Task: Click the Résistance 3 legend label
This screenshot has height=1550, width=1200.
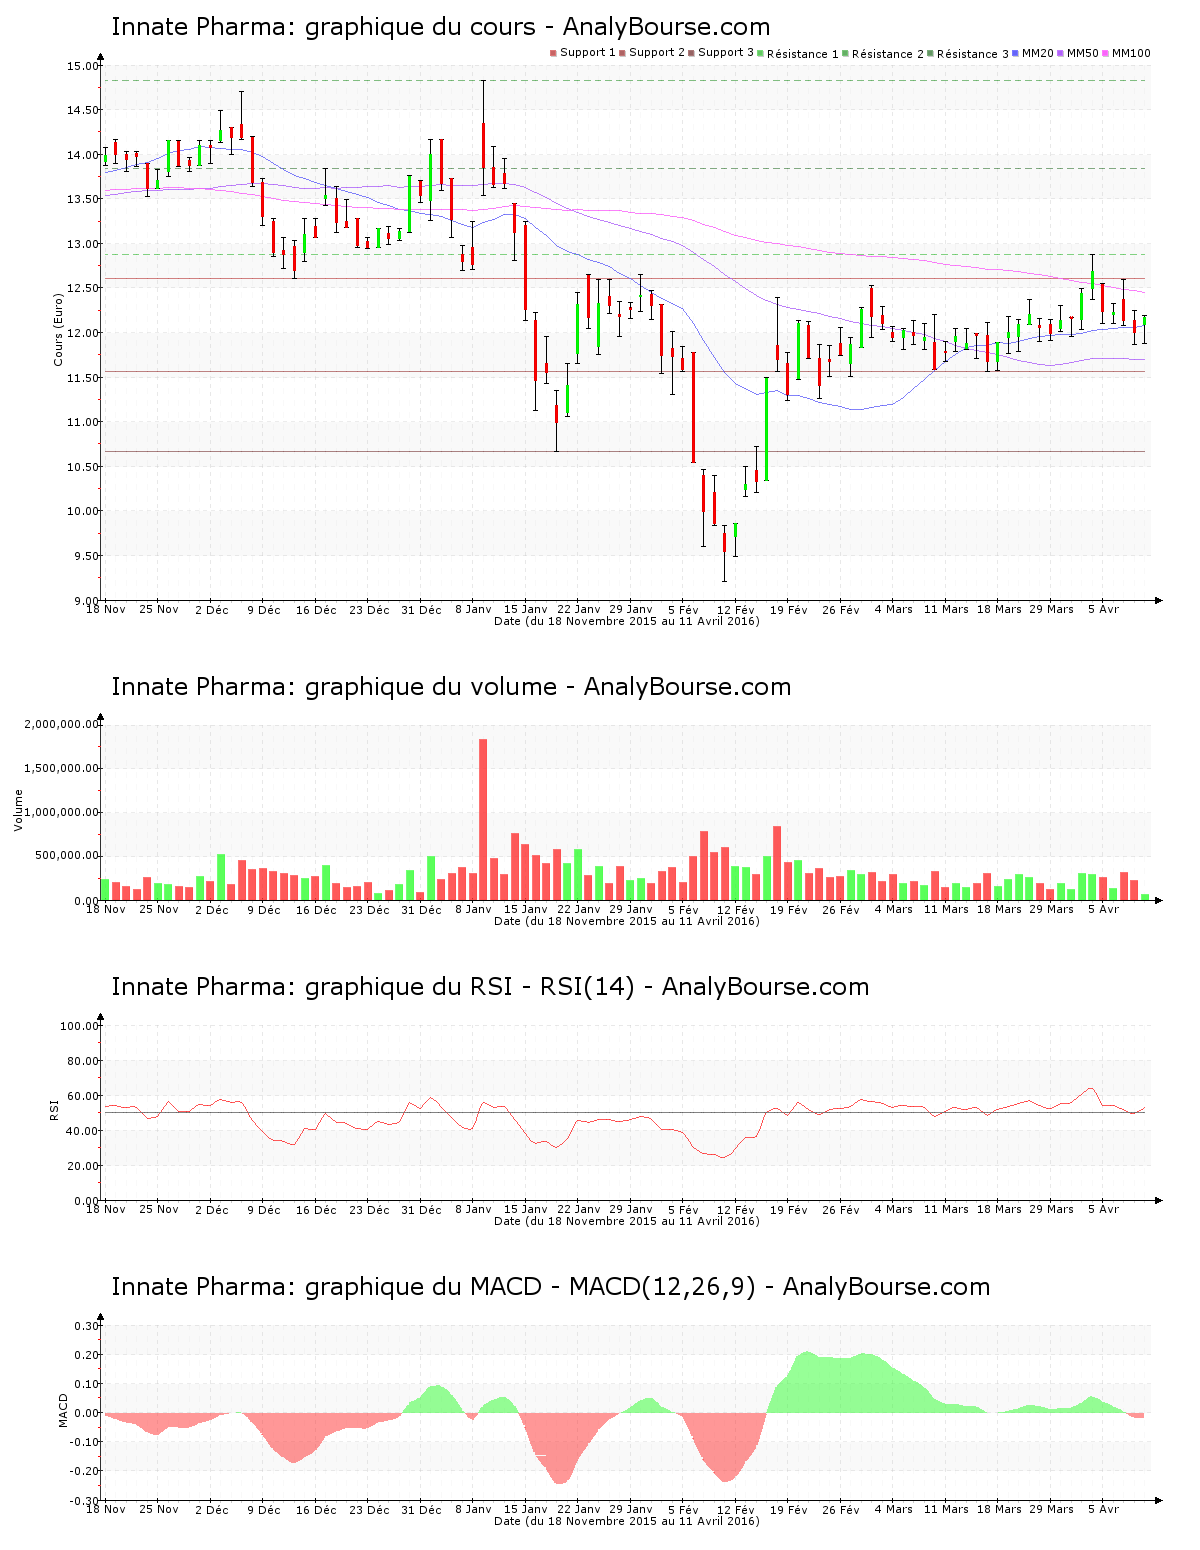Action: point(973,54)
